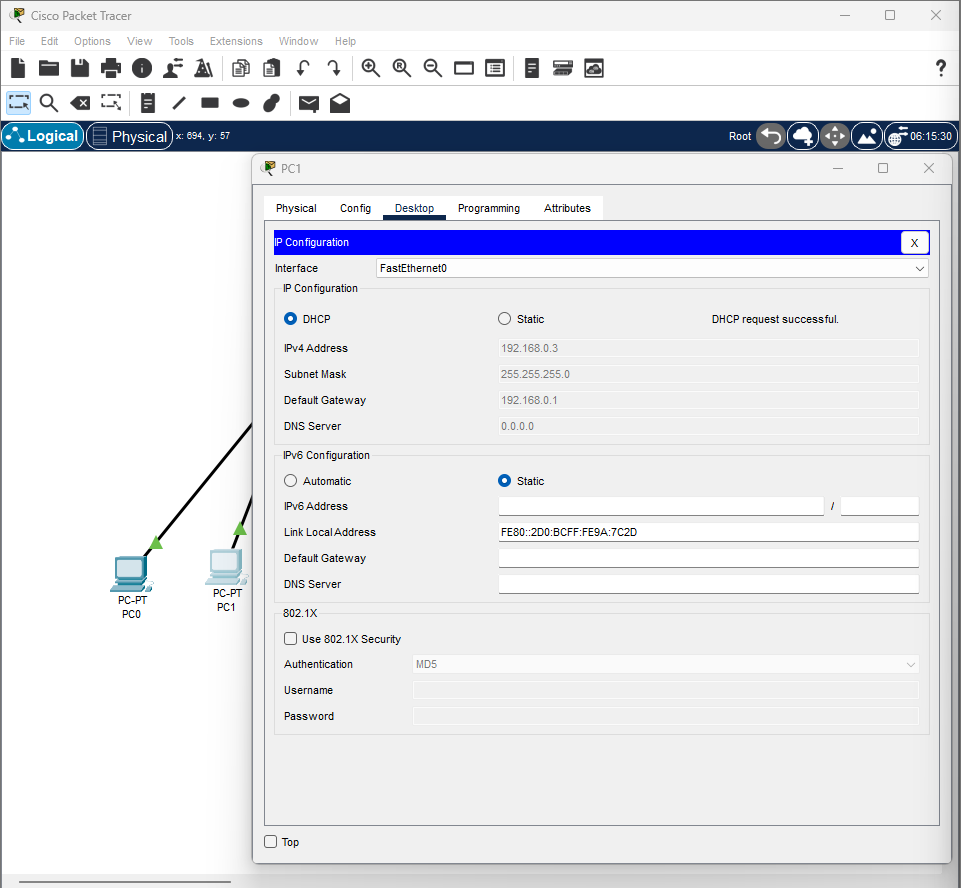Screen dimensions: 961x888
Task: Add a Simple PDU envelope
Action: pos(309,104)
